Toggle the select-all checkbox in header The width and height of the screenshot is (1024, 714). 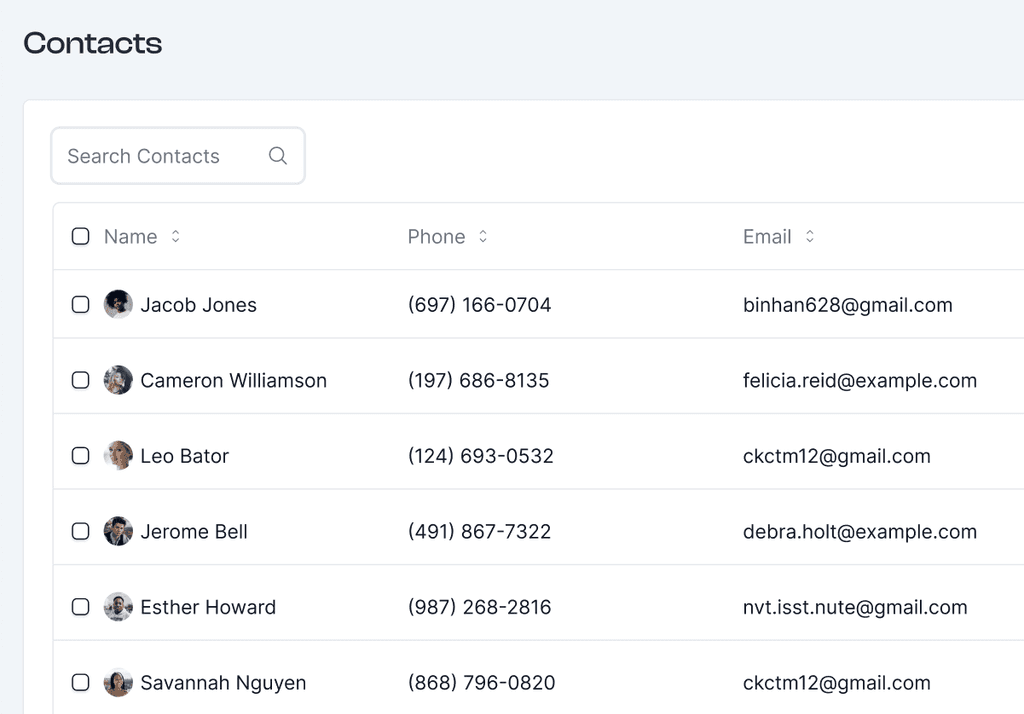click(81, 237)
